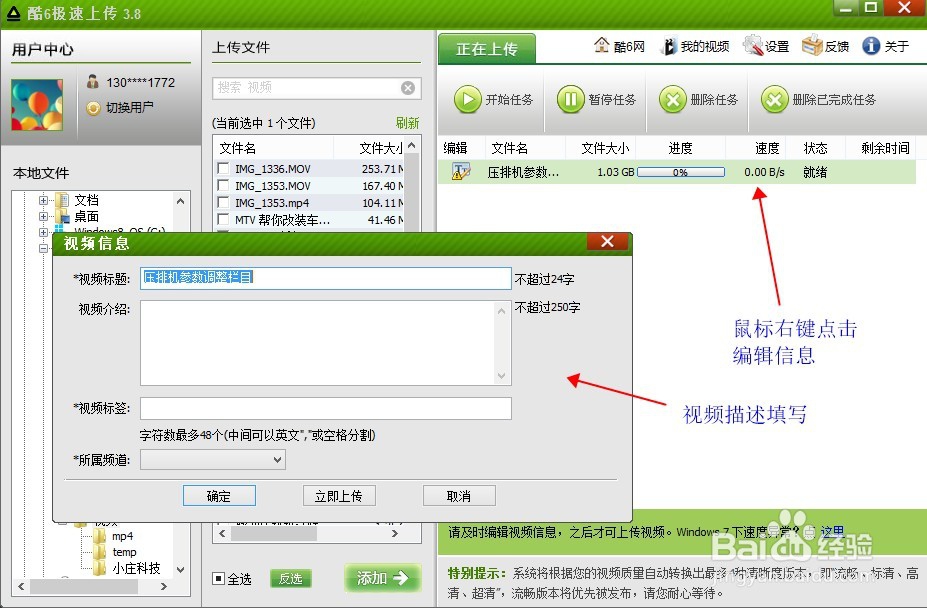Expand the 文档 tree node
This screenshot has height=608, width=927.
(43, 200)
